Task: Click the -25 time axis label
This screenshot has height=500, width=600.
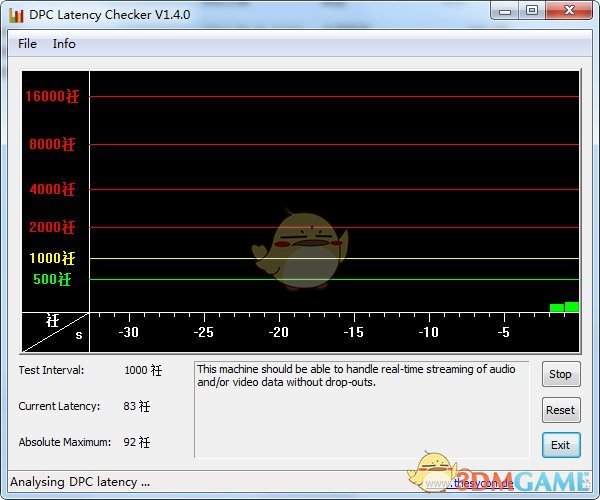Action: (203, 332)
